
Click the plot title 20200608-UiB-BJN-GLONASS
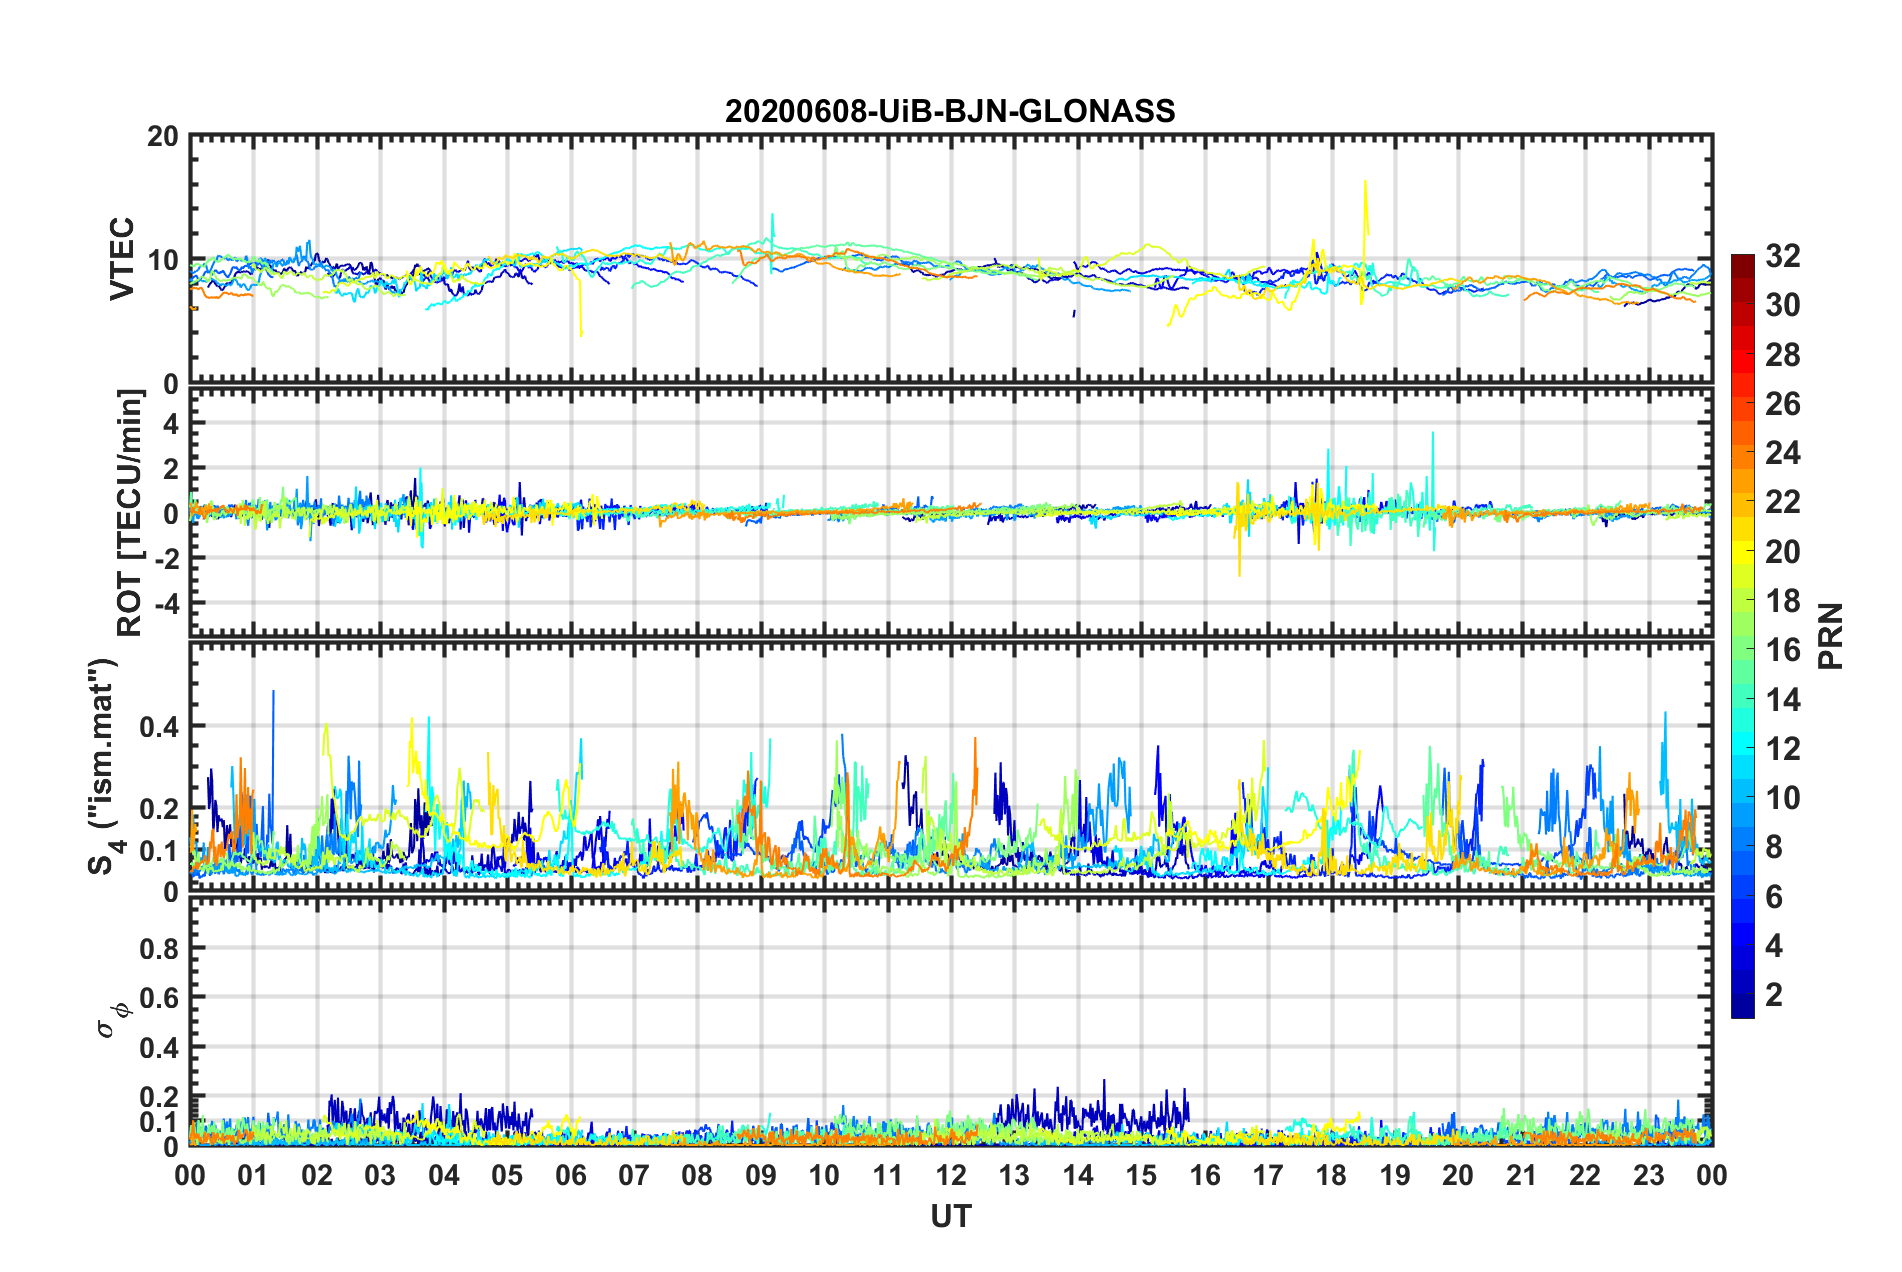point(950,111)
